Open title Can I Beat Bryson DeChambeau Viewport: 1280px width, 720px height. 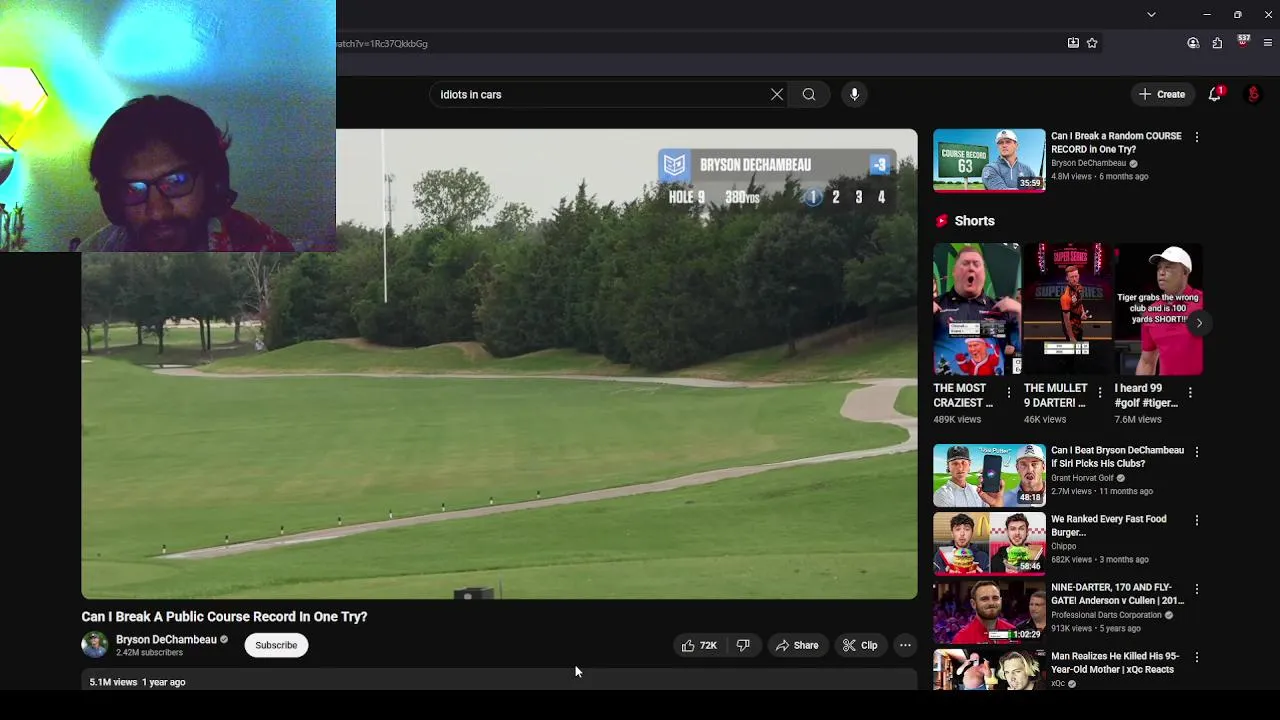point(1117,457)
